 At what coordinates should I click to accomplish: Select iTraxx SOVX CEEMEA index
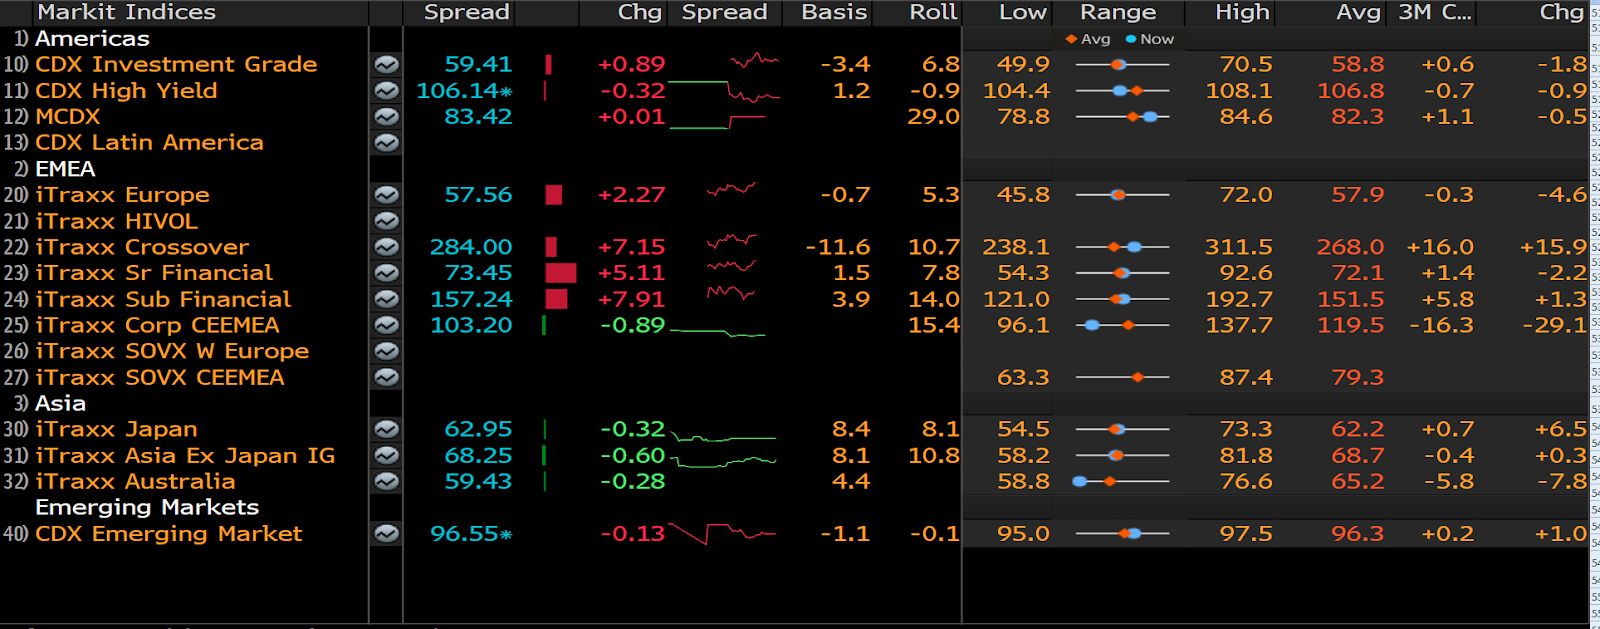160,377
